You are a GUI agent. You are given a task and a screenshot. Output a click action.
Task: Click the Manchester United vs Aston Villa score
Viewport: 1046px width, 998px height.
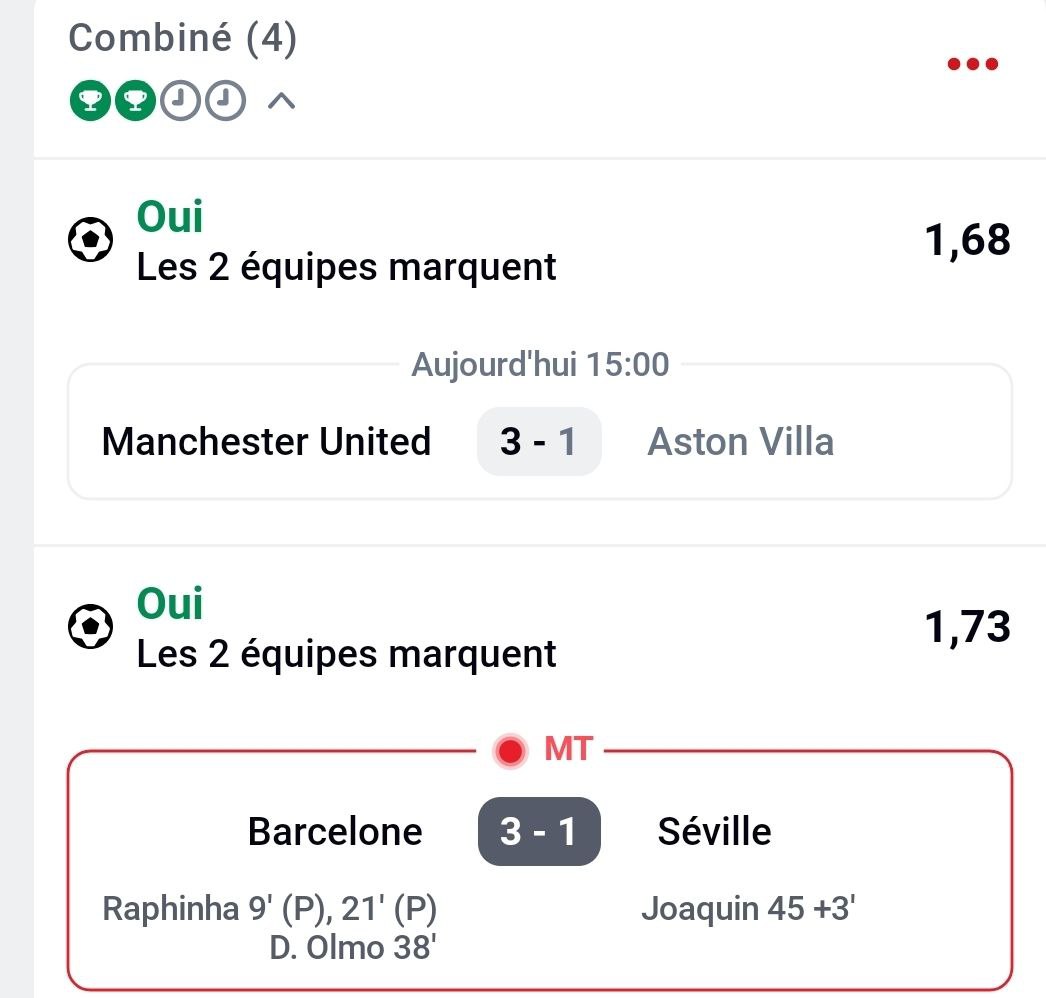coord(538,441)
